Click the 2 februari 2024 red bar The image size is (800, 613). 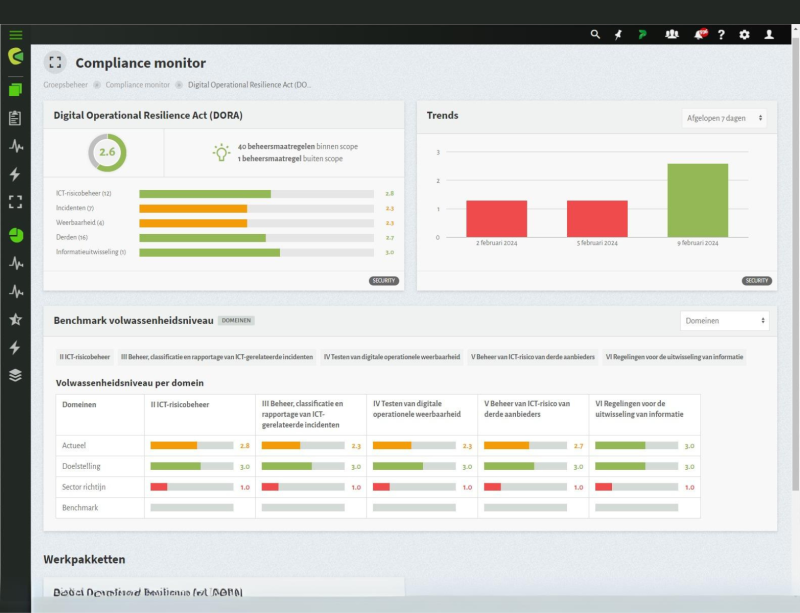496,219
